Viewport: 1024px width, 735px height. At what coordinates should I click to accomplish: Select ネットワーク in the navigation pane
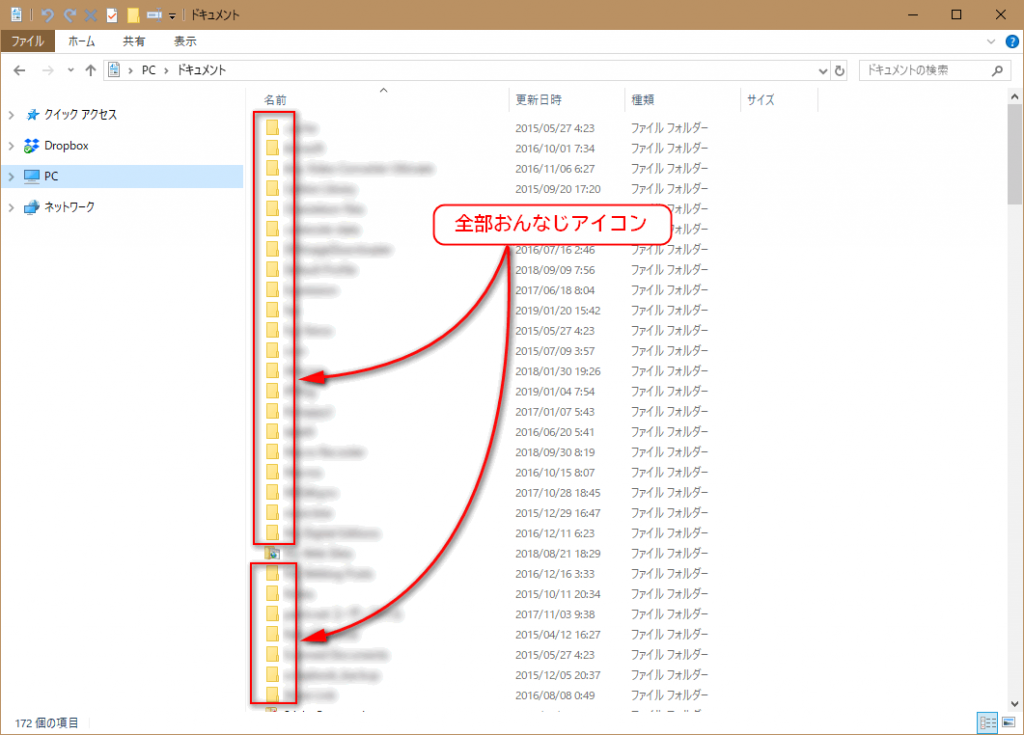[70, 207]
